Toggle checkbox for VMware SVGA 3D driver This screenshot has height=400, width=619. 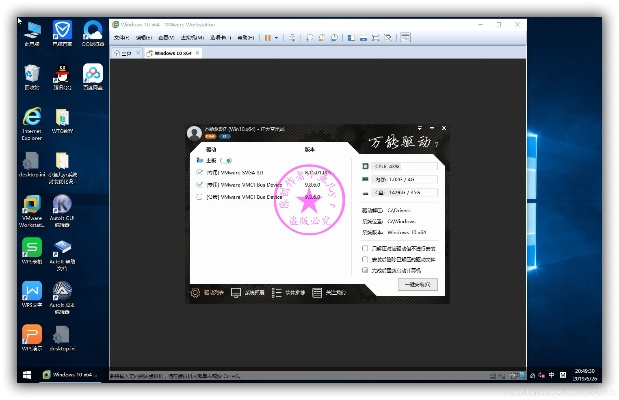200,172
